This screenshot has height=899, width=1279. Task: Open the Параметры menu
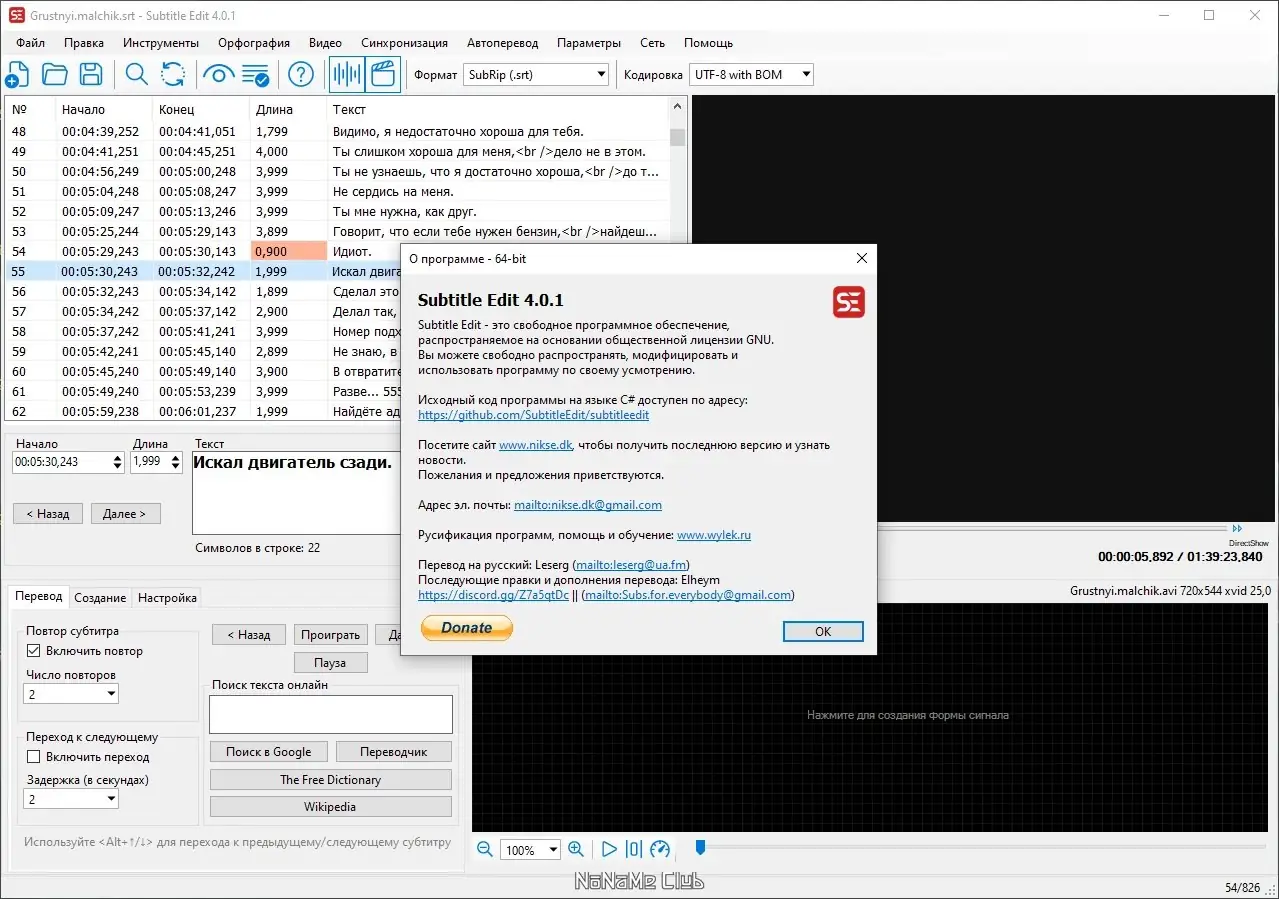point(589,43)
